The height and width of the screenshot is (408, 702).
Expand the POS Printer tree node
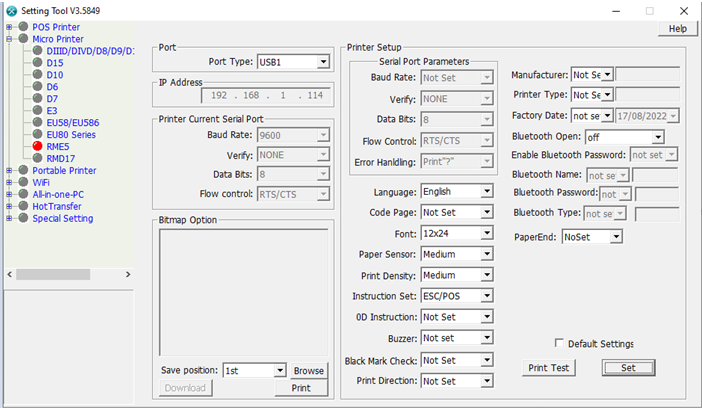coord(10,27)
